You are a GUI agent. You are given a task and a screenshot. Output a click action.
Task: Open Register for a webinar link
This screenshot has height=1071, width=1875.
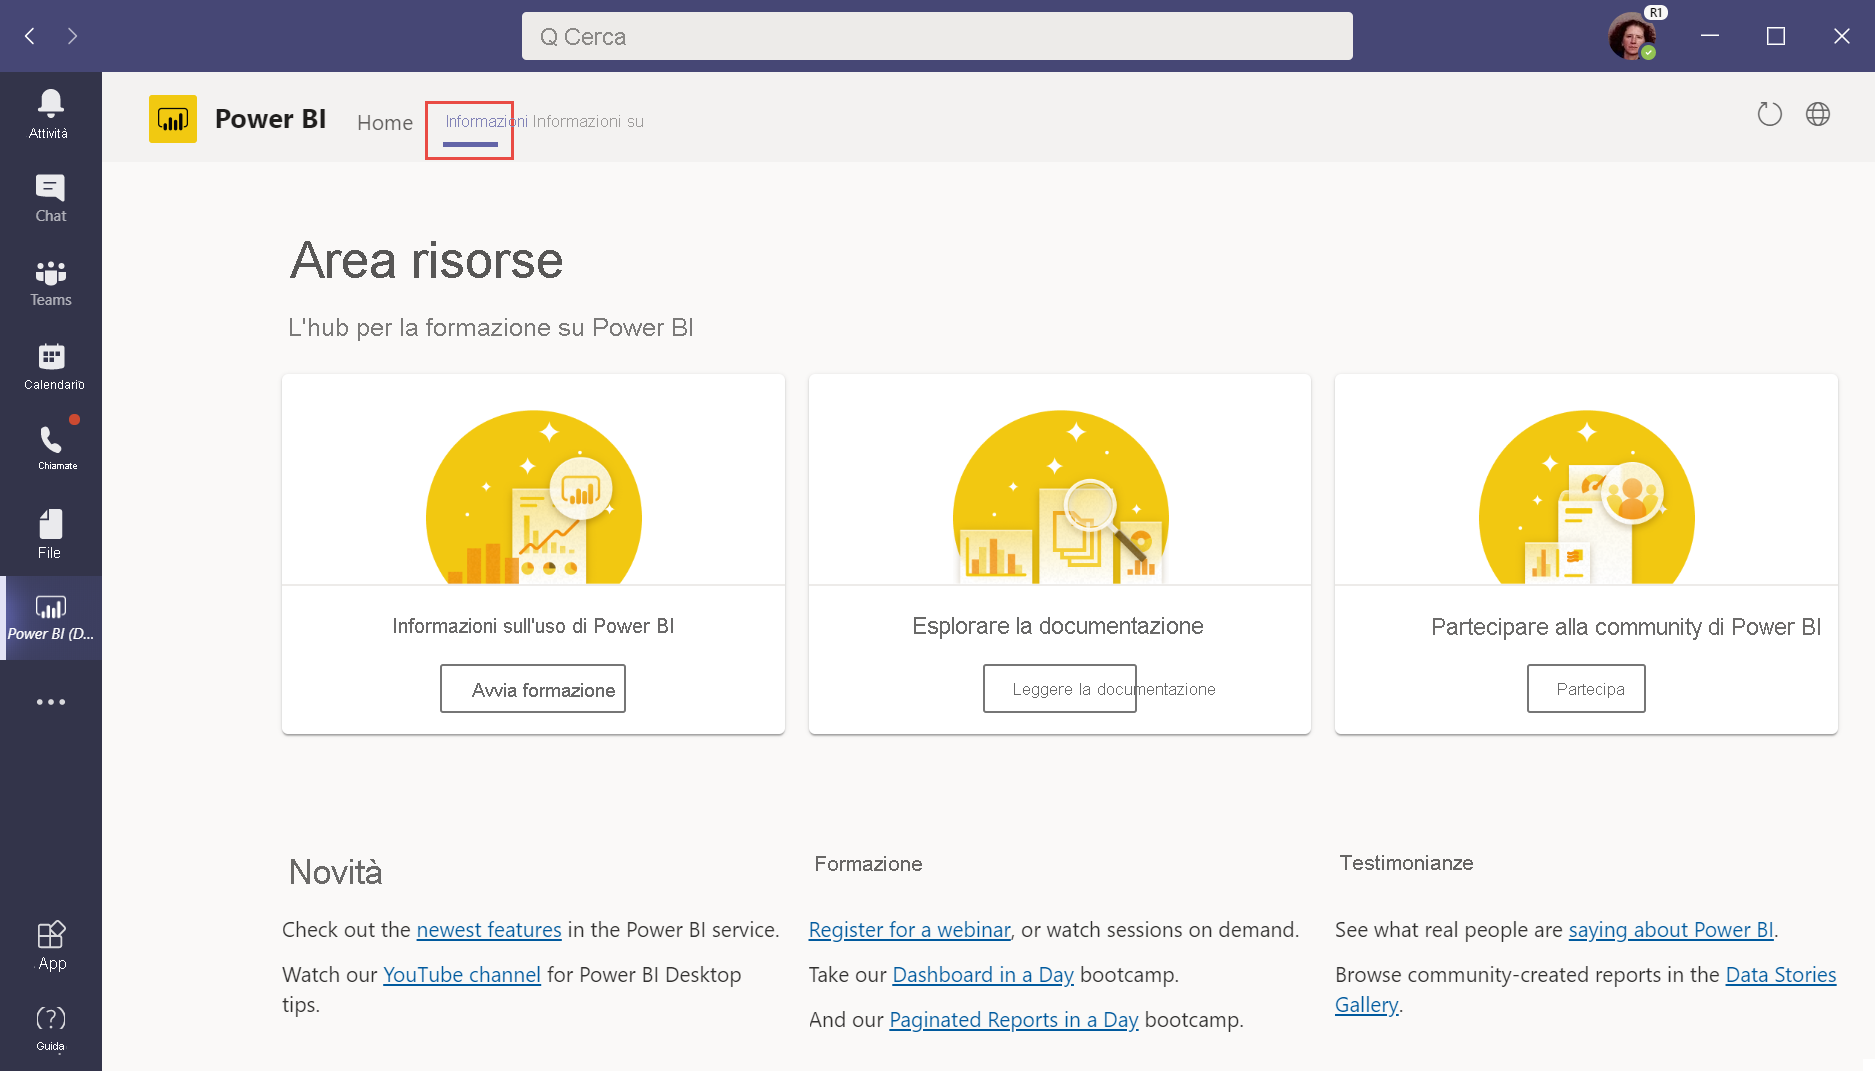click(910, 930)
